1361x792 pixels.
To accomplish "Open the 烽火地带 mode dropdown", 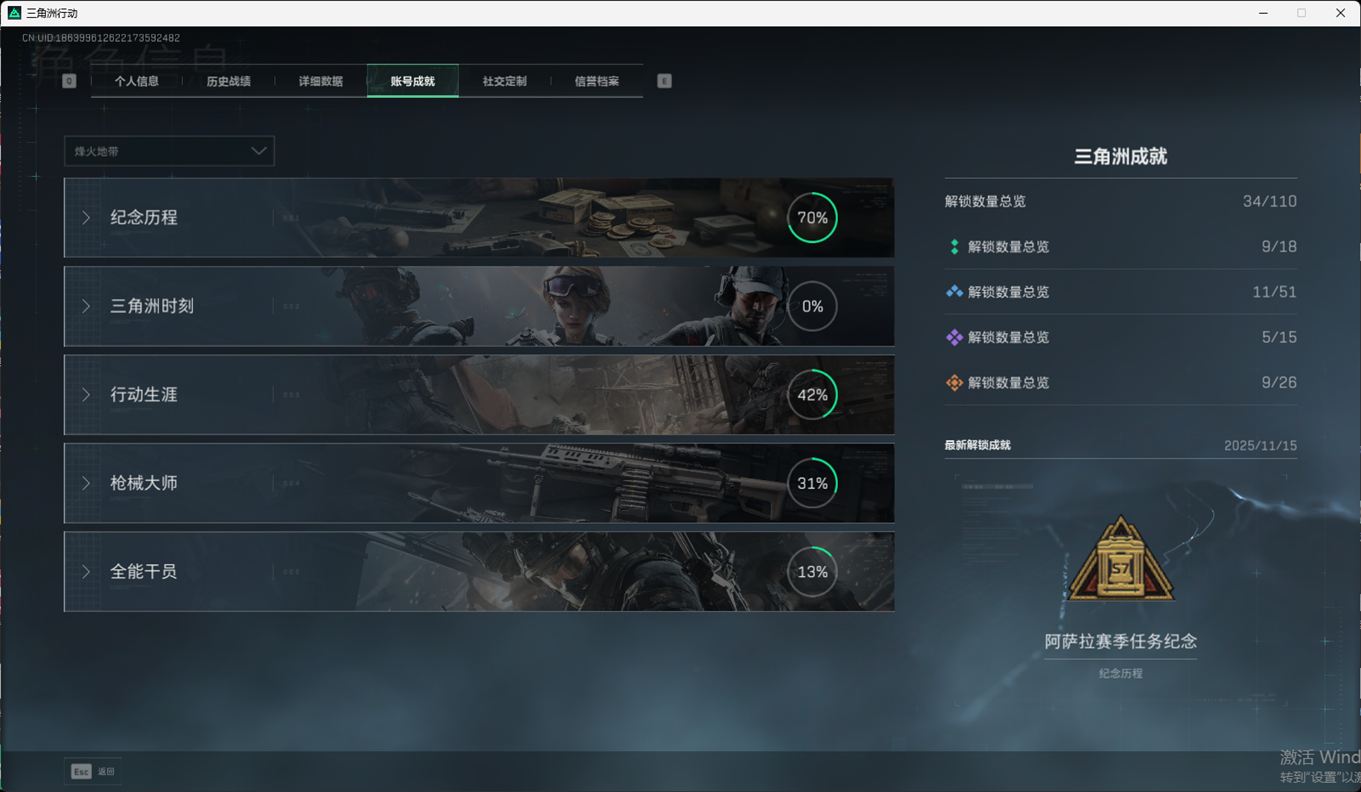I will [x=169, y=151].
